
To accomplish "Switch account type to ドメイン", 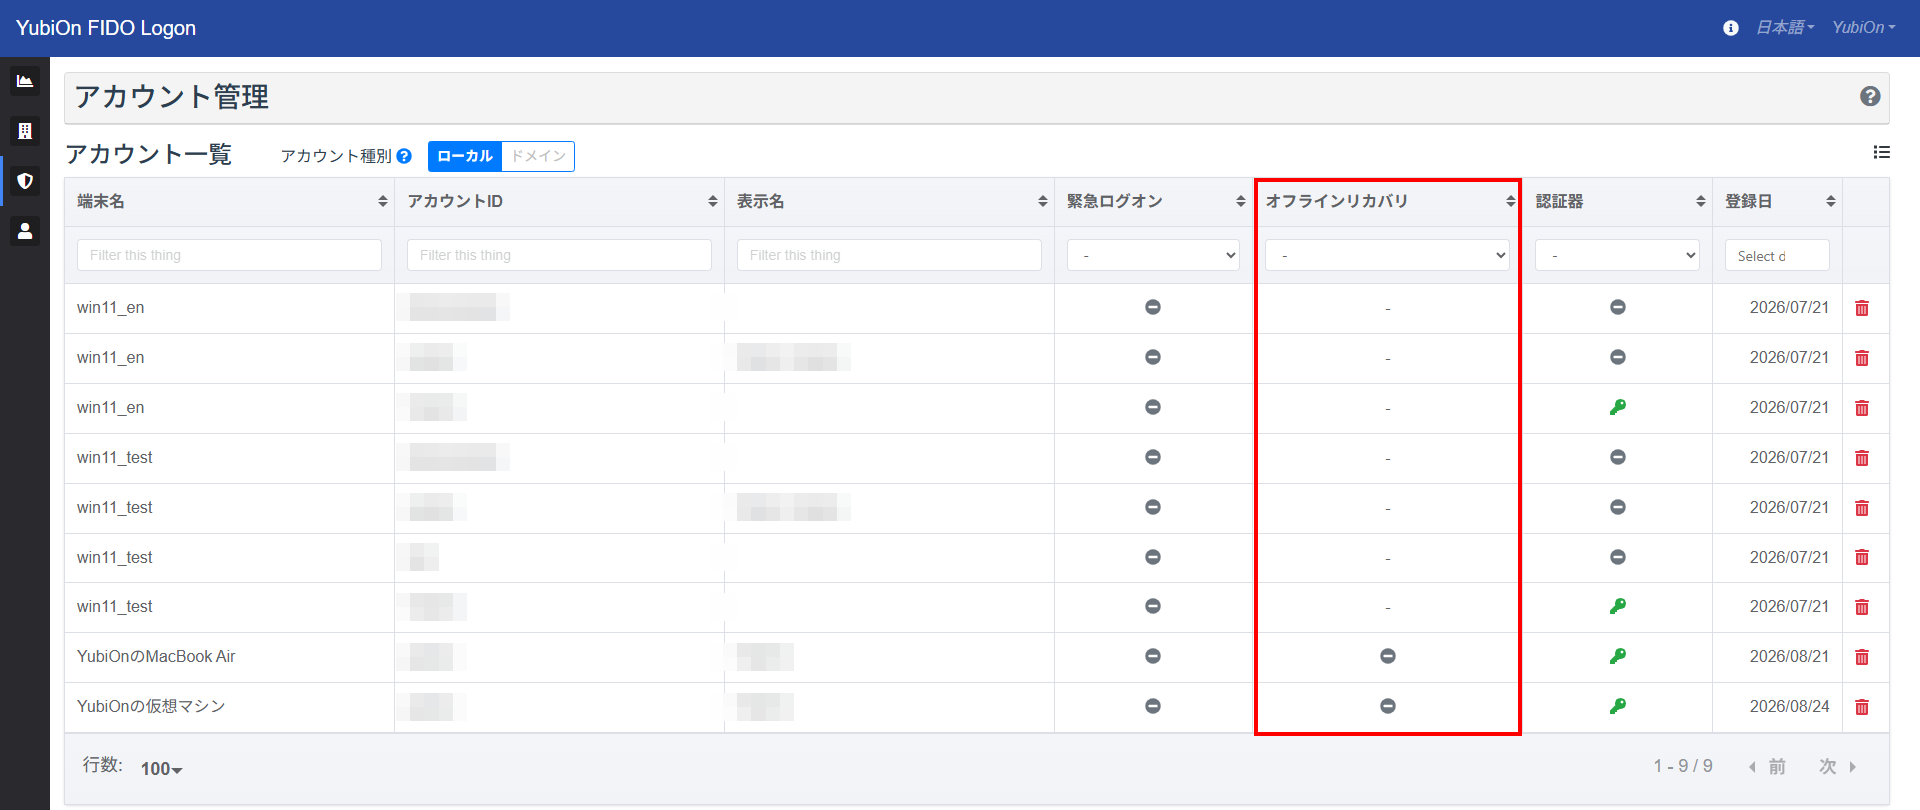I will tap(538, 156).
